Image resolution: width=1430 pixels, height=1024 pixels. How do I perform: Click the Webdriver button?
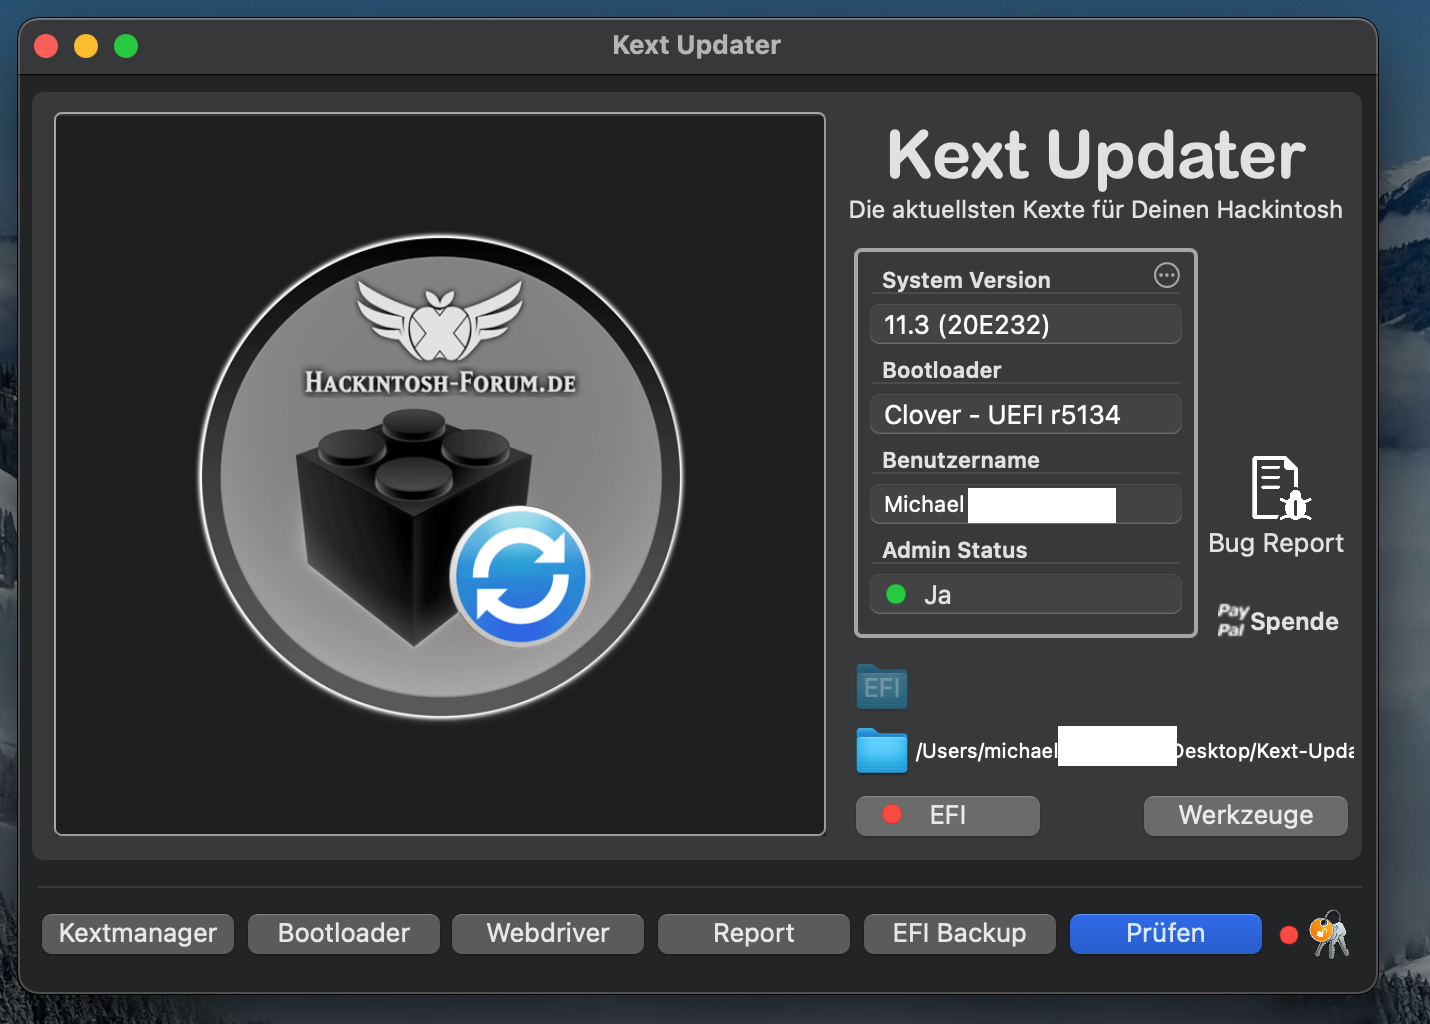[548, 933]
